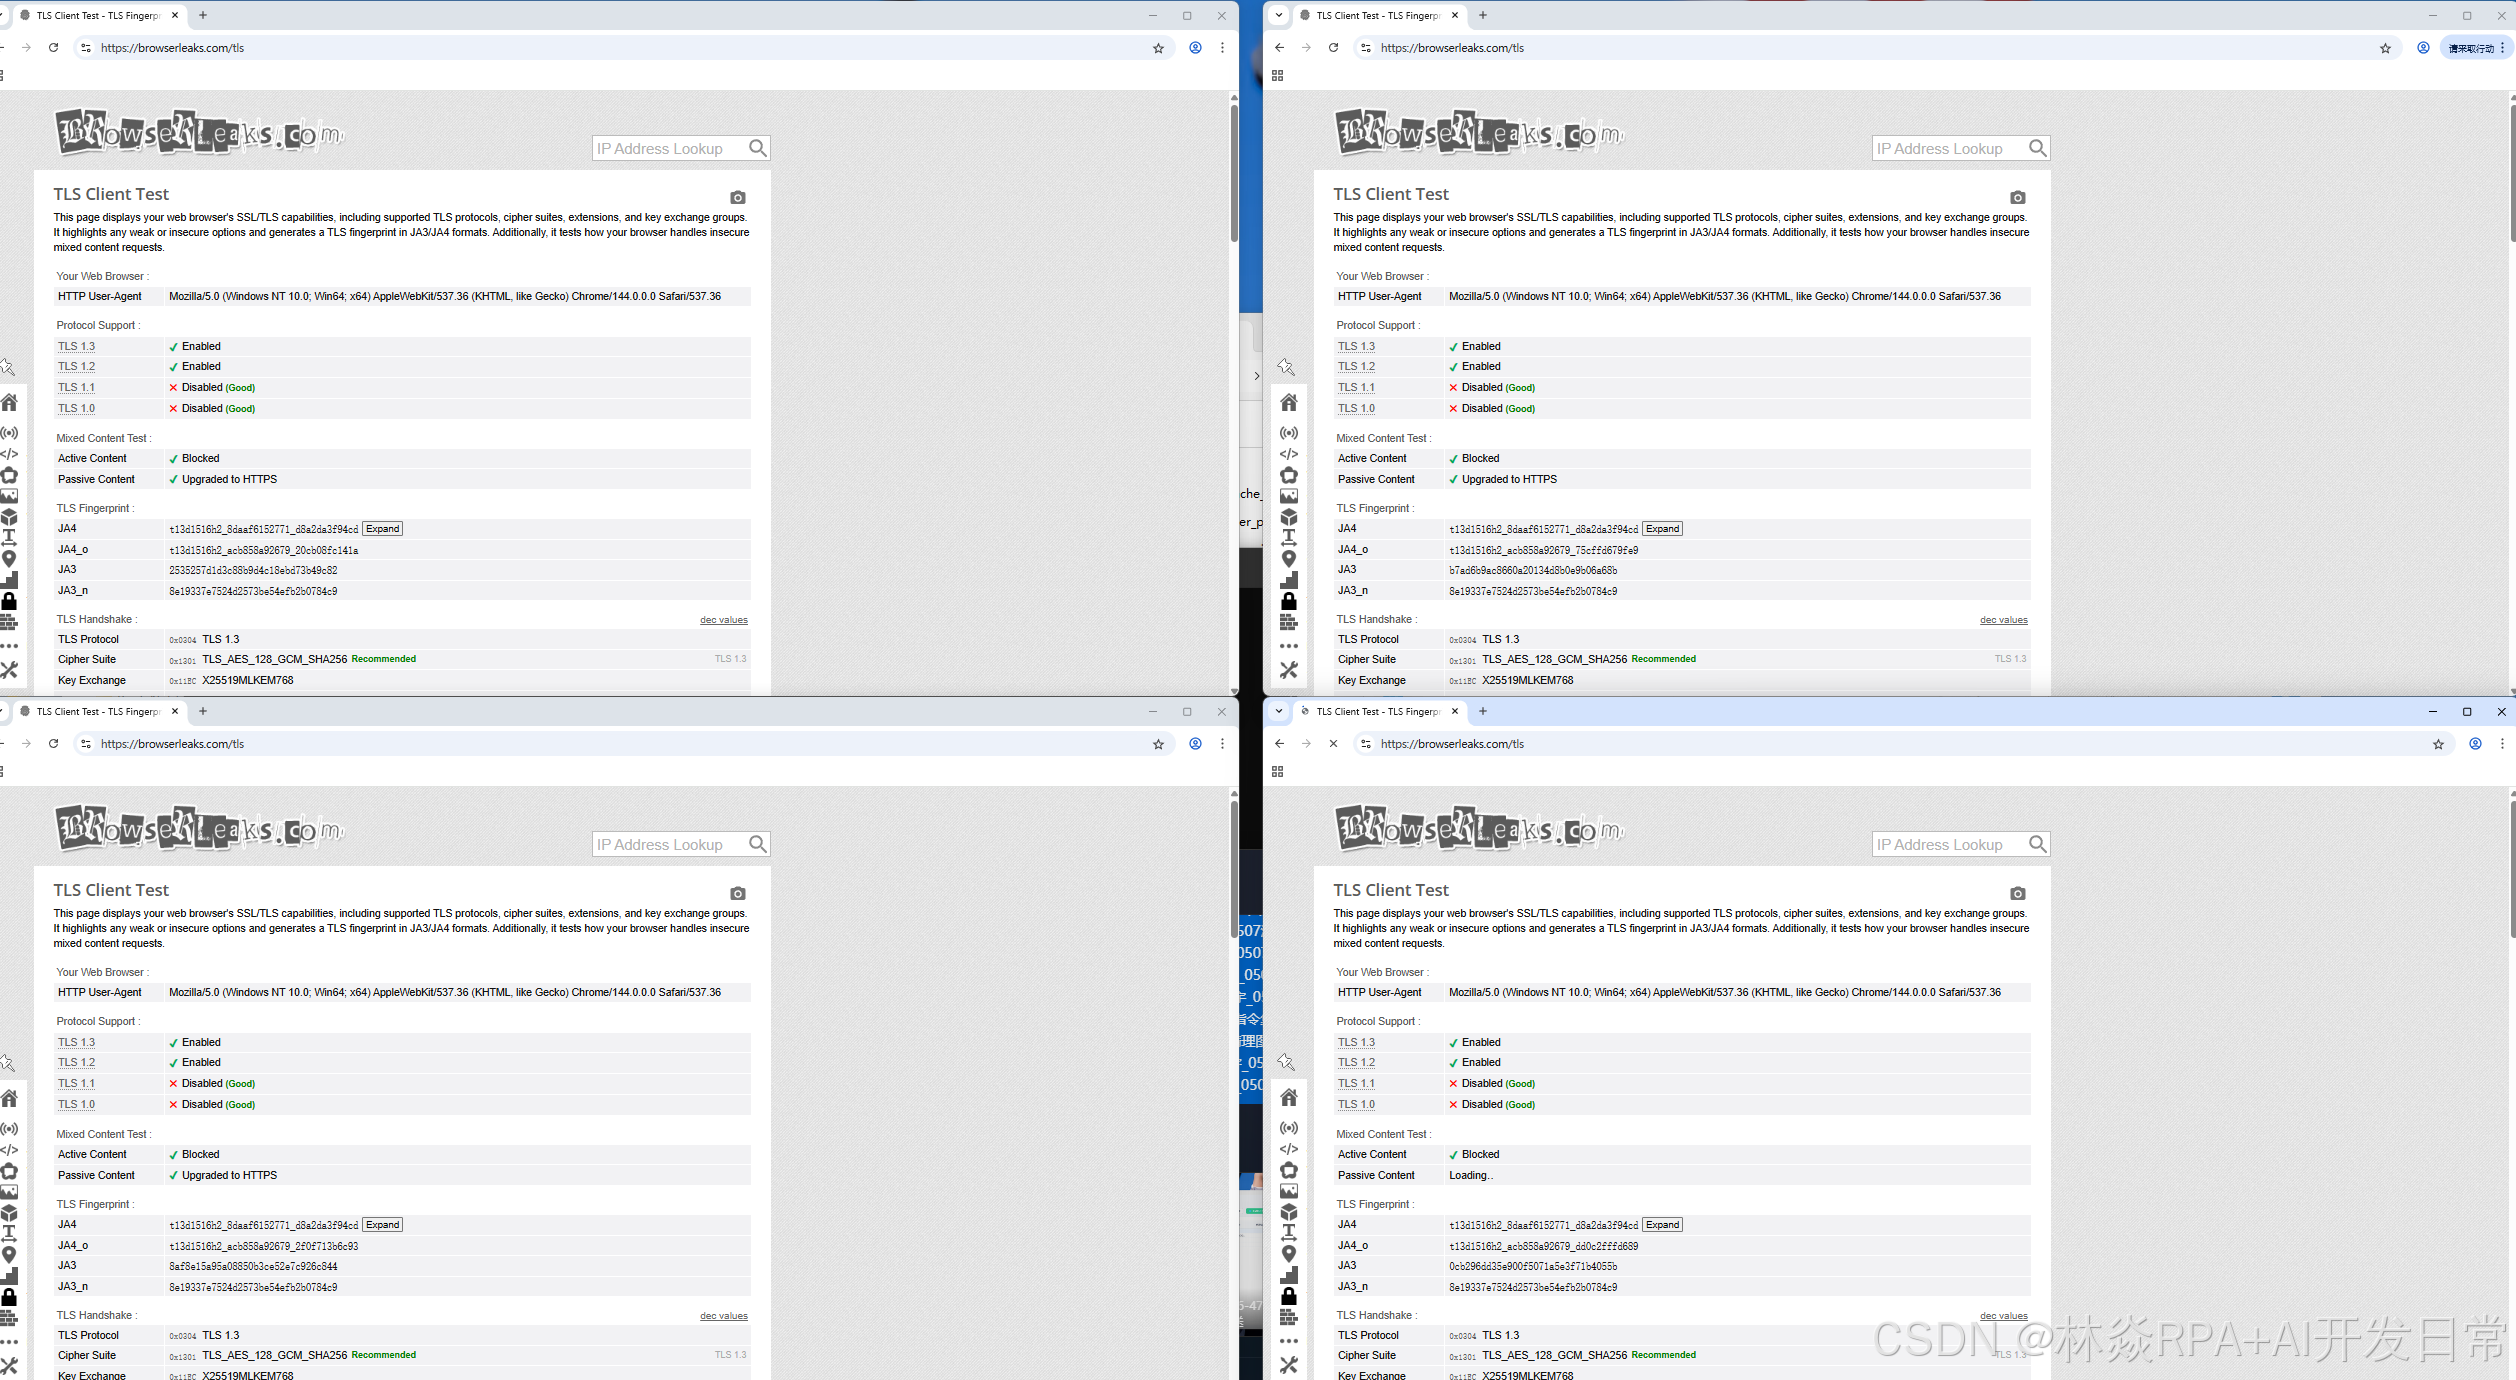This screenshot has height=1380, width=2516.
Task: Open tab search chevron in top-right window
Action: (1278, 15)
